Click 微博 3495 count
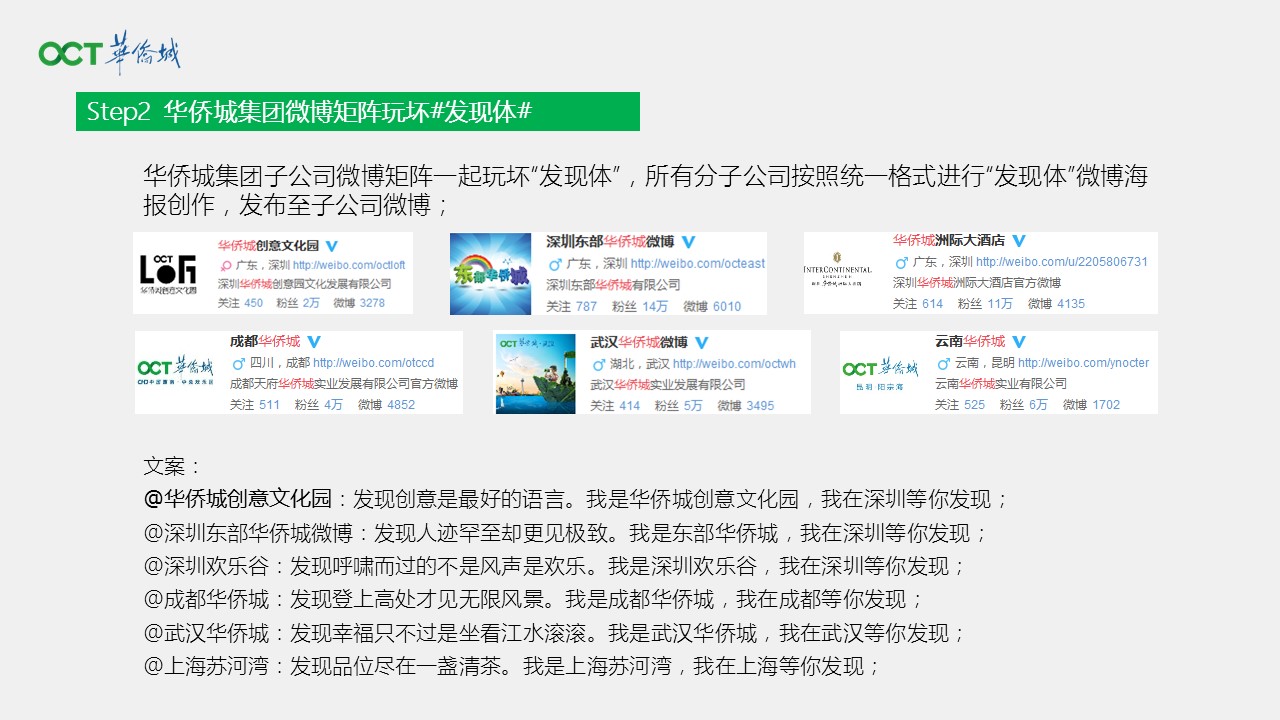1280x720 pixels. (x=746, y=406)
